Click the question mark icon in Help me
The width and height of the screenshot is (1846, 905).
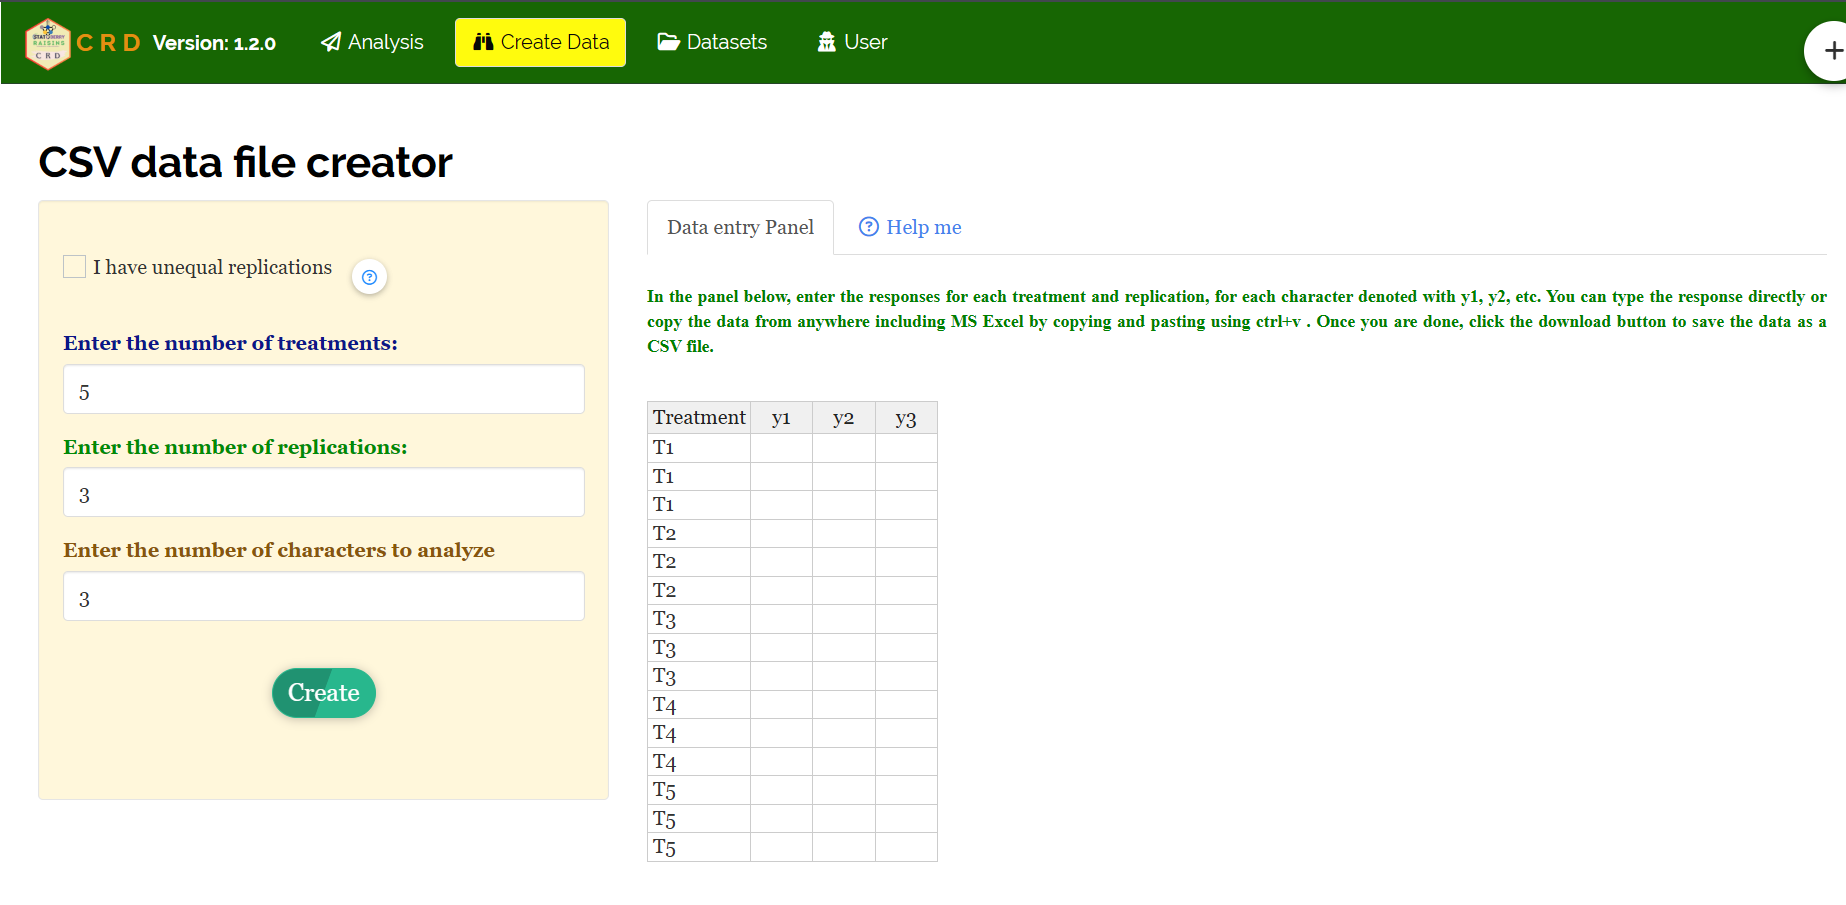pos(868,227)
